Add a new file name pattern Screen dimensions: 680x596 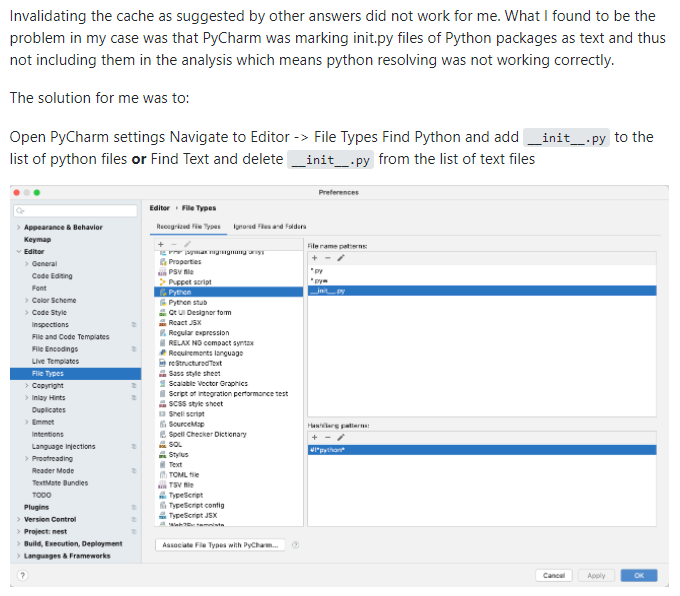click(315, 258)
